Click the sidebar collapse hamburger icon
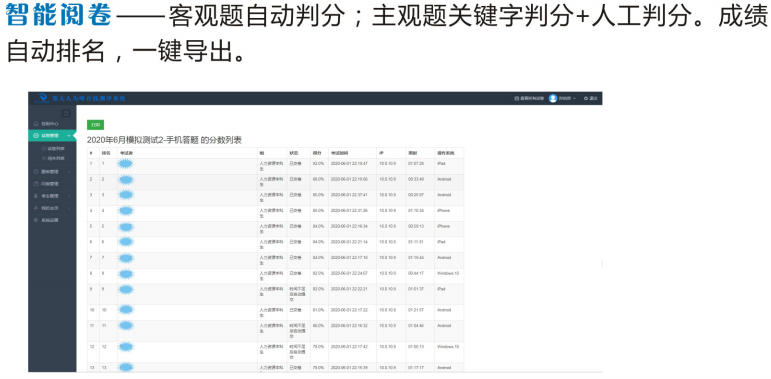The height and width of the screenshot is (379, 771). [x=66, y=114]
